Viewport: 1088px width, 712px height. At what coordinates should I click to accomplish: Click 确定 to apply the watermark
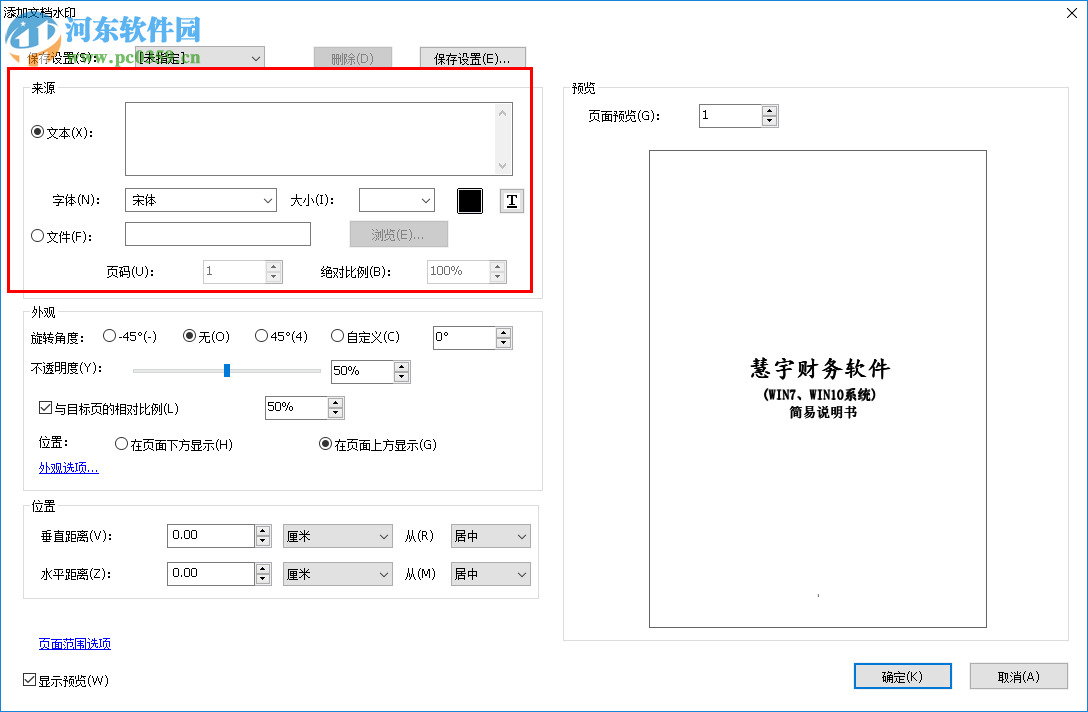point(902,676)
